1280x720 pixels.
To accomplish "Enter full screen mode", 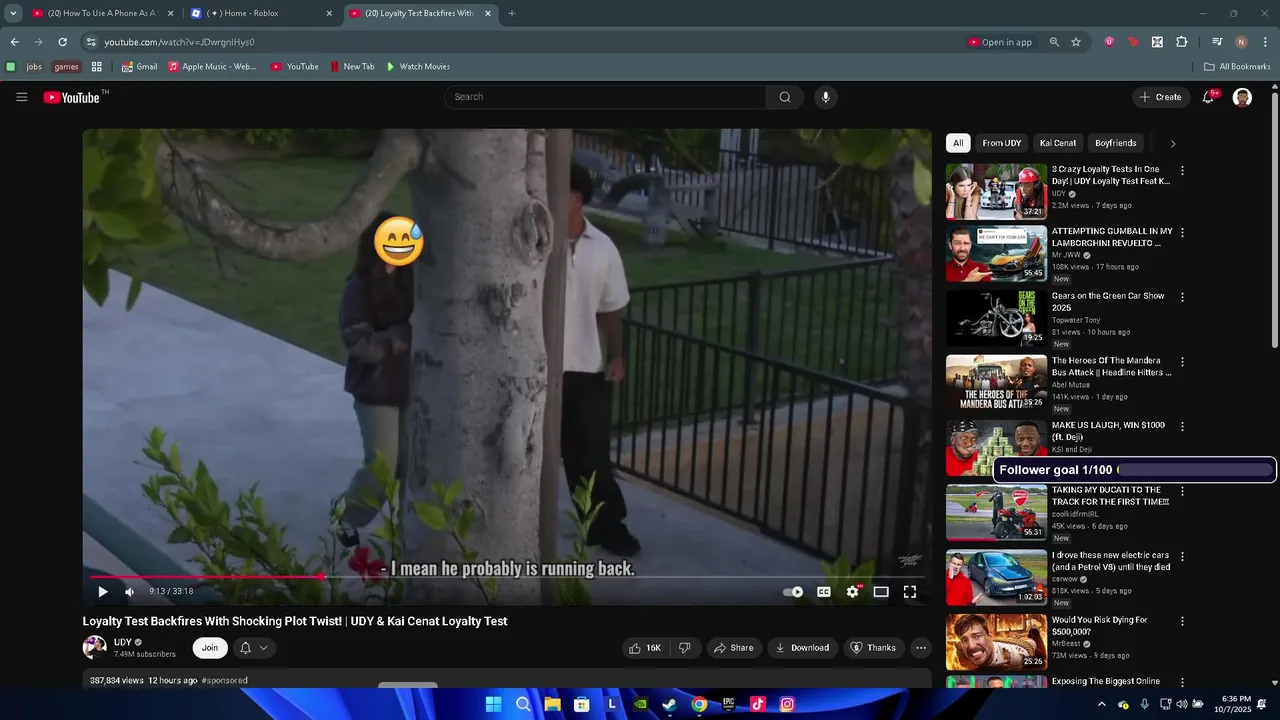I will pyautogui.click(x=910, y=592).
